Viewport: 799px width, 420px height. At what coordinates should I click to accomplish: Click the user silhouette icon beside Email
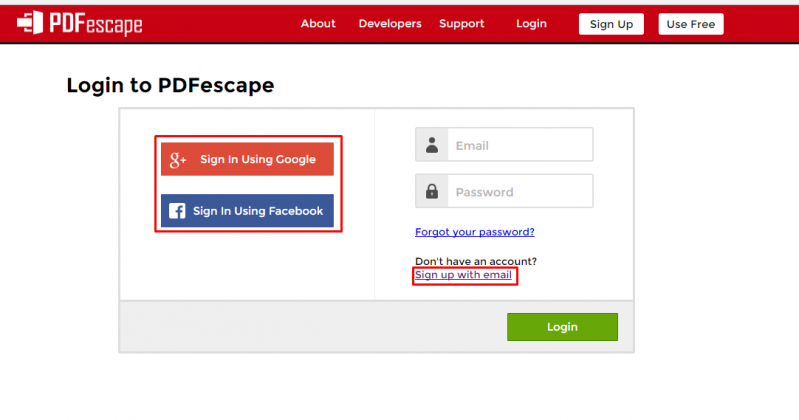pos(432,145)
